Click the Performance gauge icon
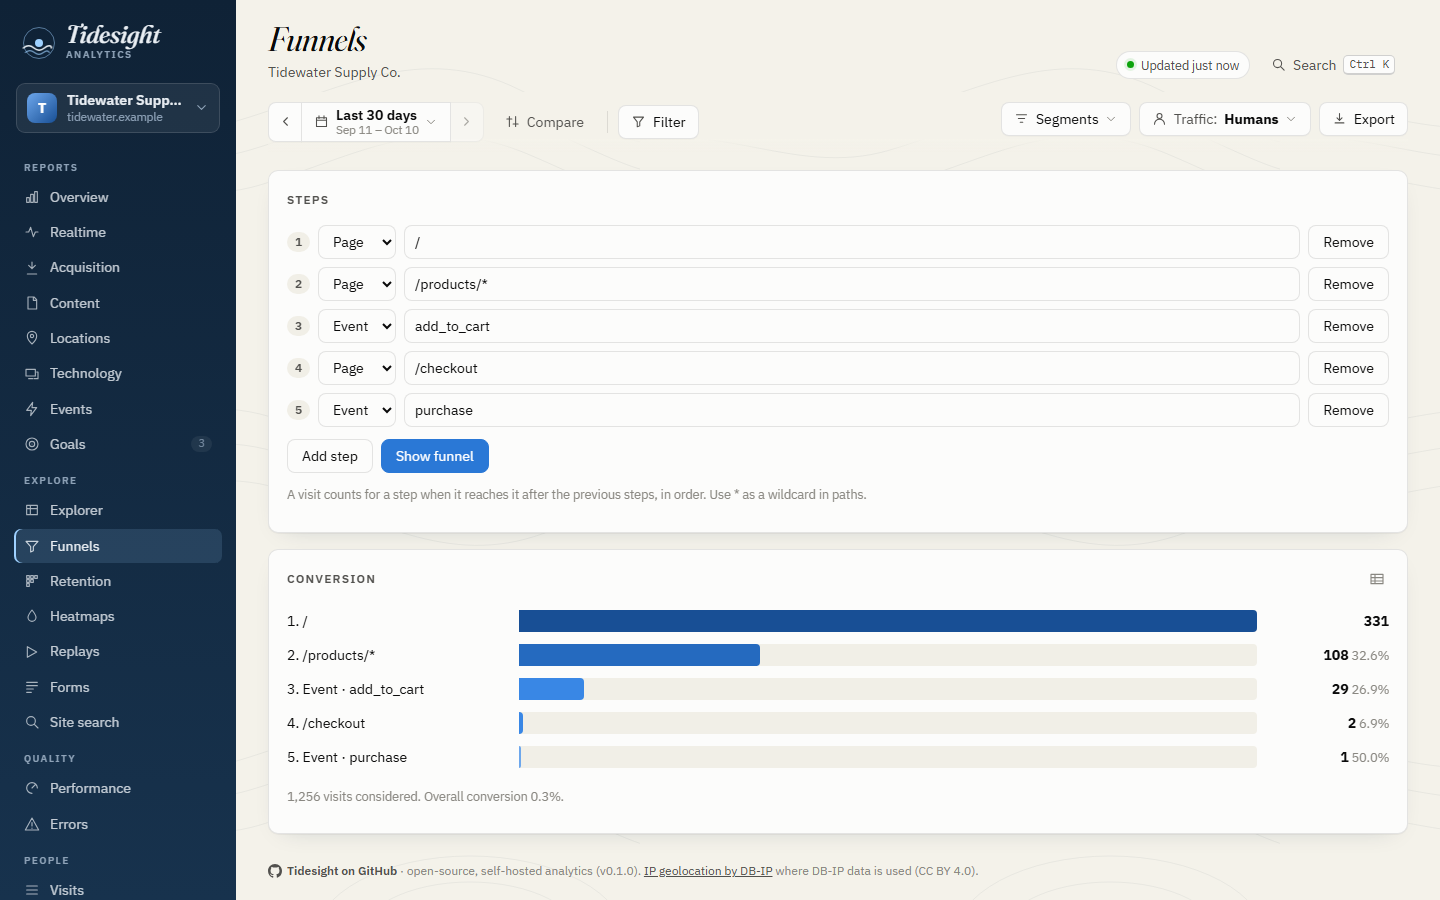This screenshot has width=1440, height=900. click(x=32, y=788)
